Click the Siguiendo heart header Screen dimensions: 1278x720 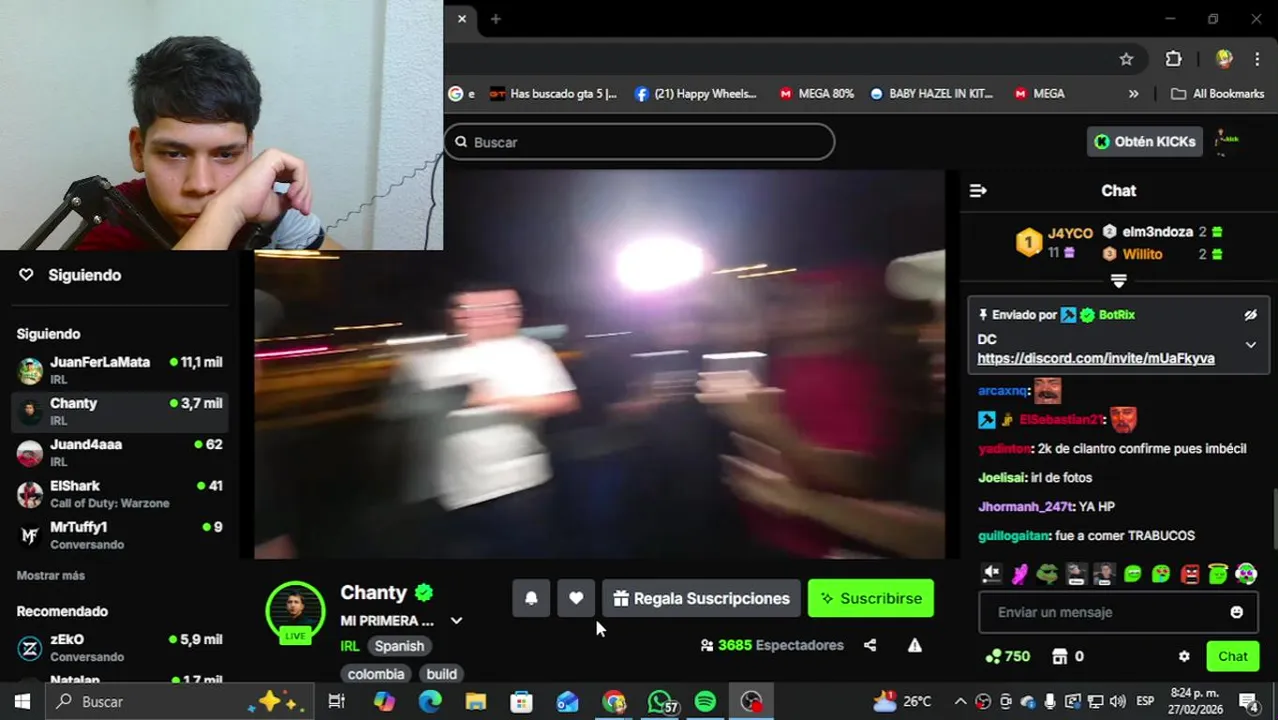point(70,275)
